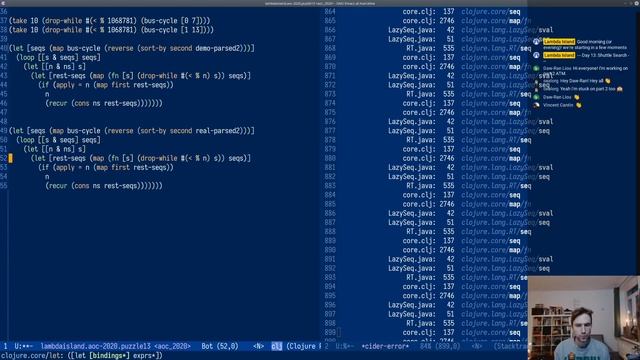Click line 37 '(take 10 (drop-while' with bus-cycle [0 7]

[x=109, y=20]
